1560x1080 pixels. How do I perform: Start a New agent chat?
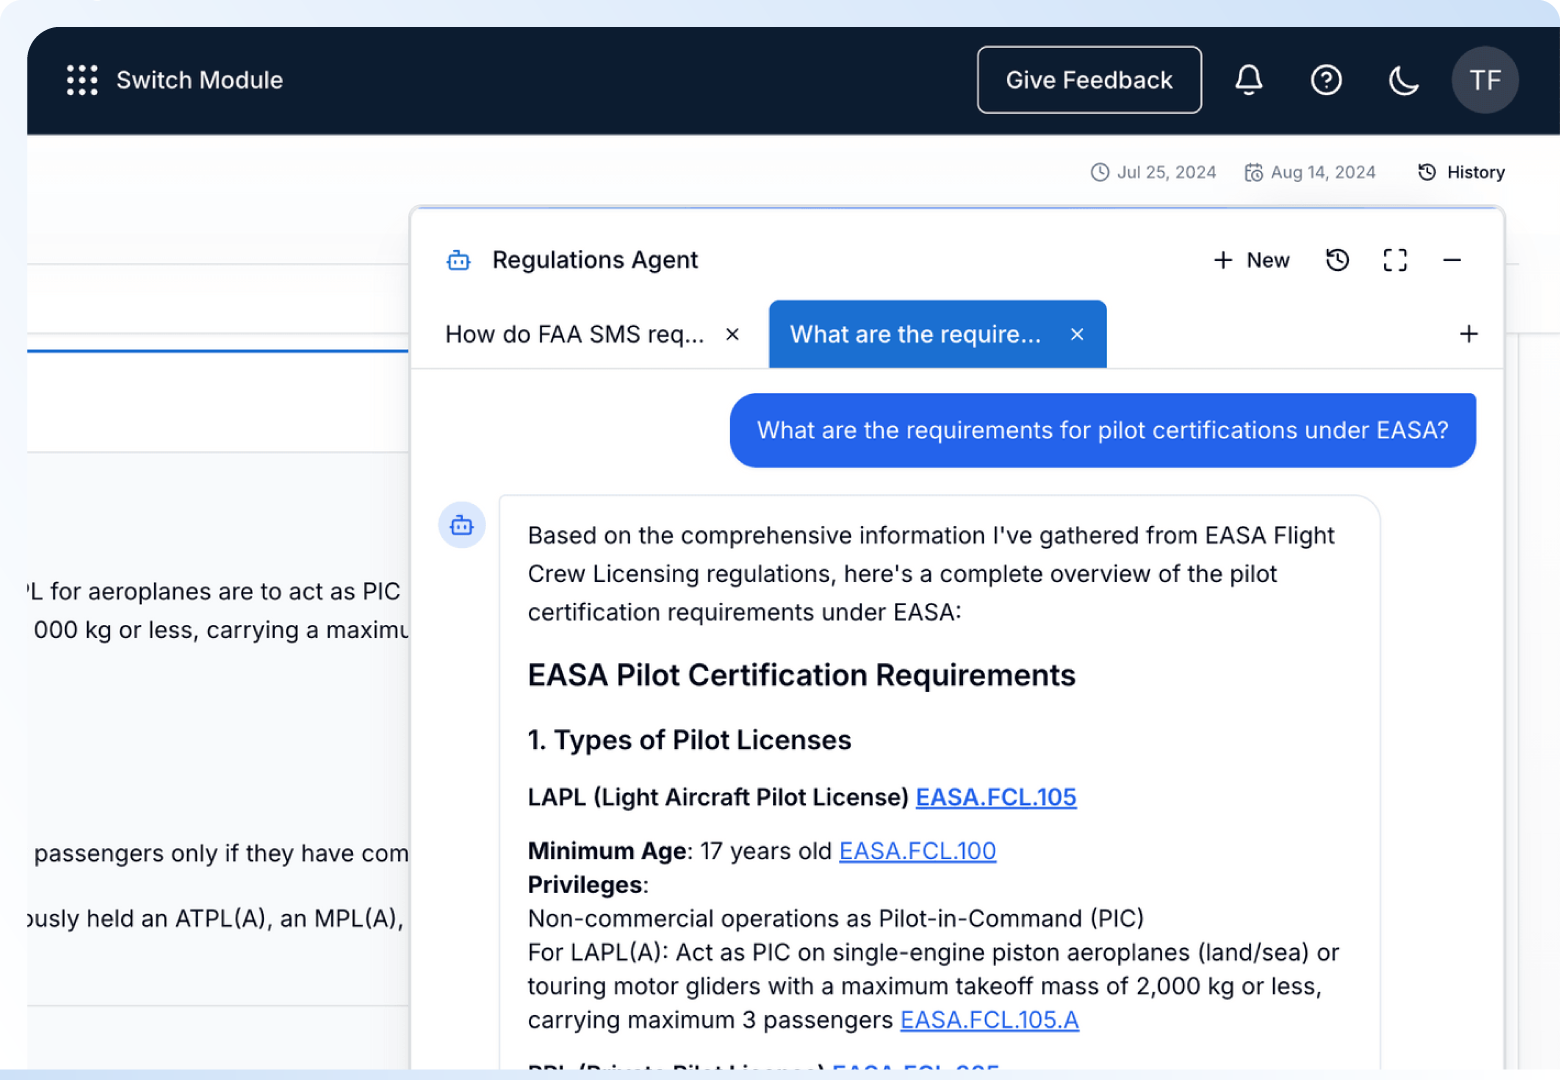[1252, 260]
